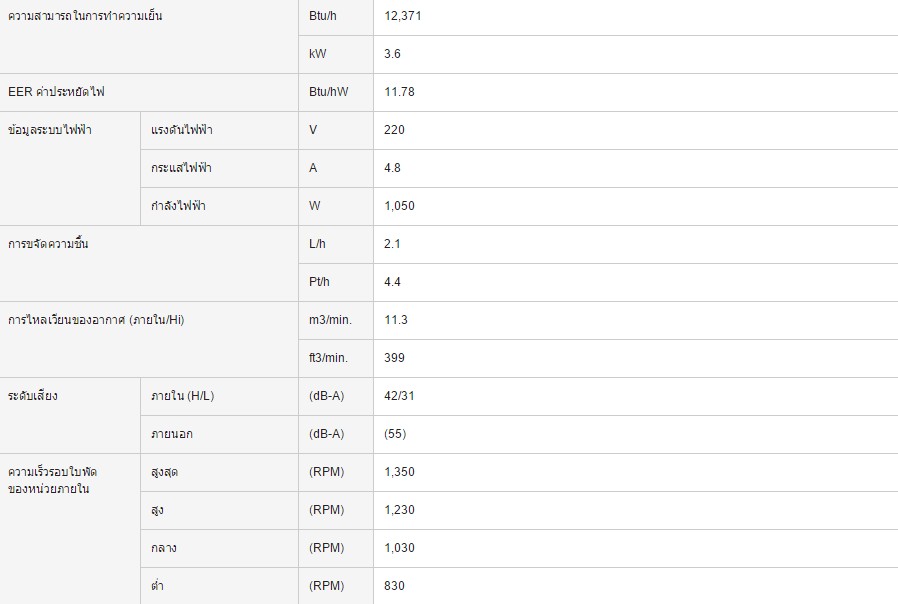Select the kW unit cell
The image size is (898, 604).
pos(336,54)
